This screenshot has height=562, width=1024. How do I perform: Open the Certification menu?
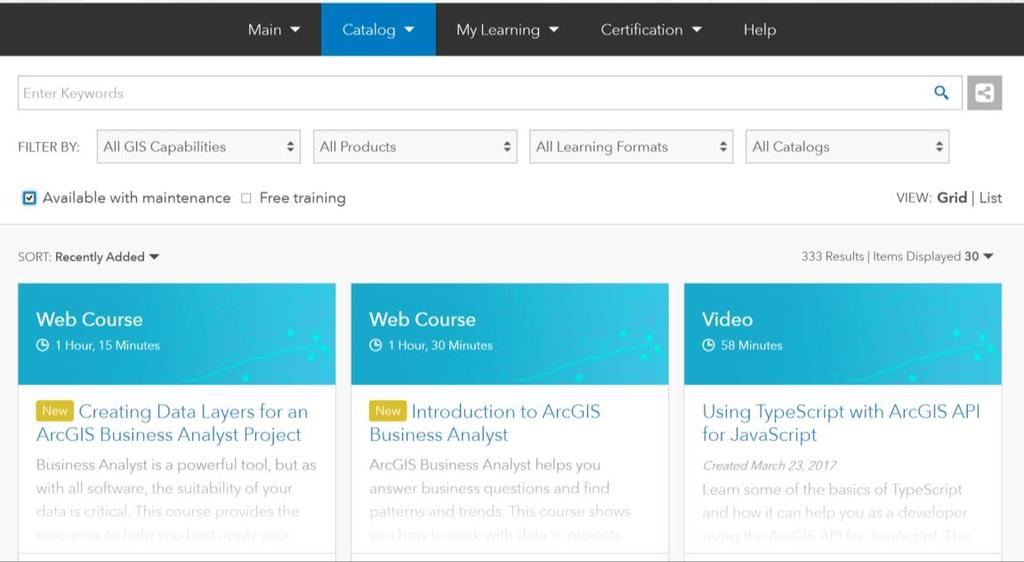click(x=651, y=29)
